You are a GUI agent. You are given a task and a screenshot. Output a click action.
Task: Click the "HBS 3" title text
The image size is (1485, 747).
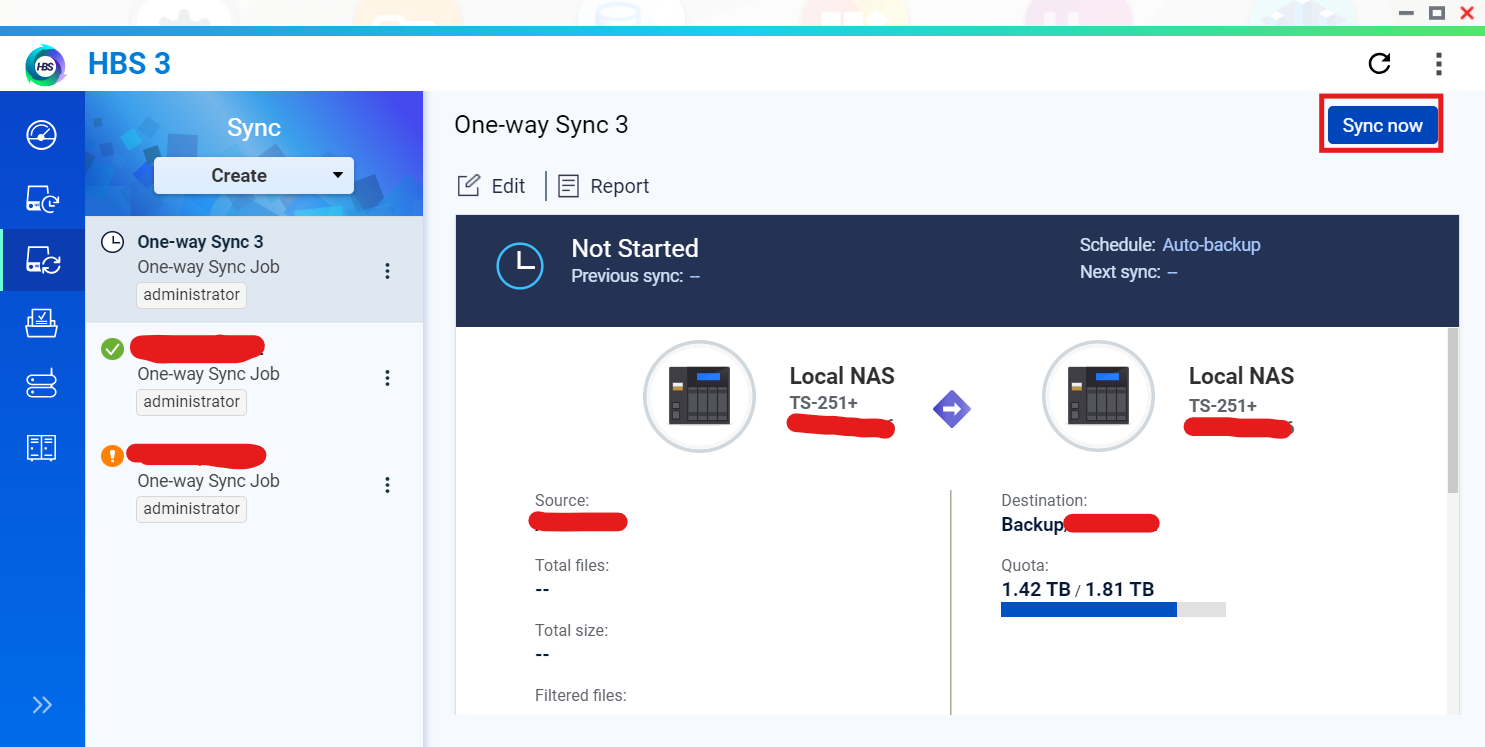pyautogui.click(x=129, y=64)
